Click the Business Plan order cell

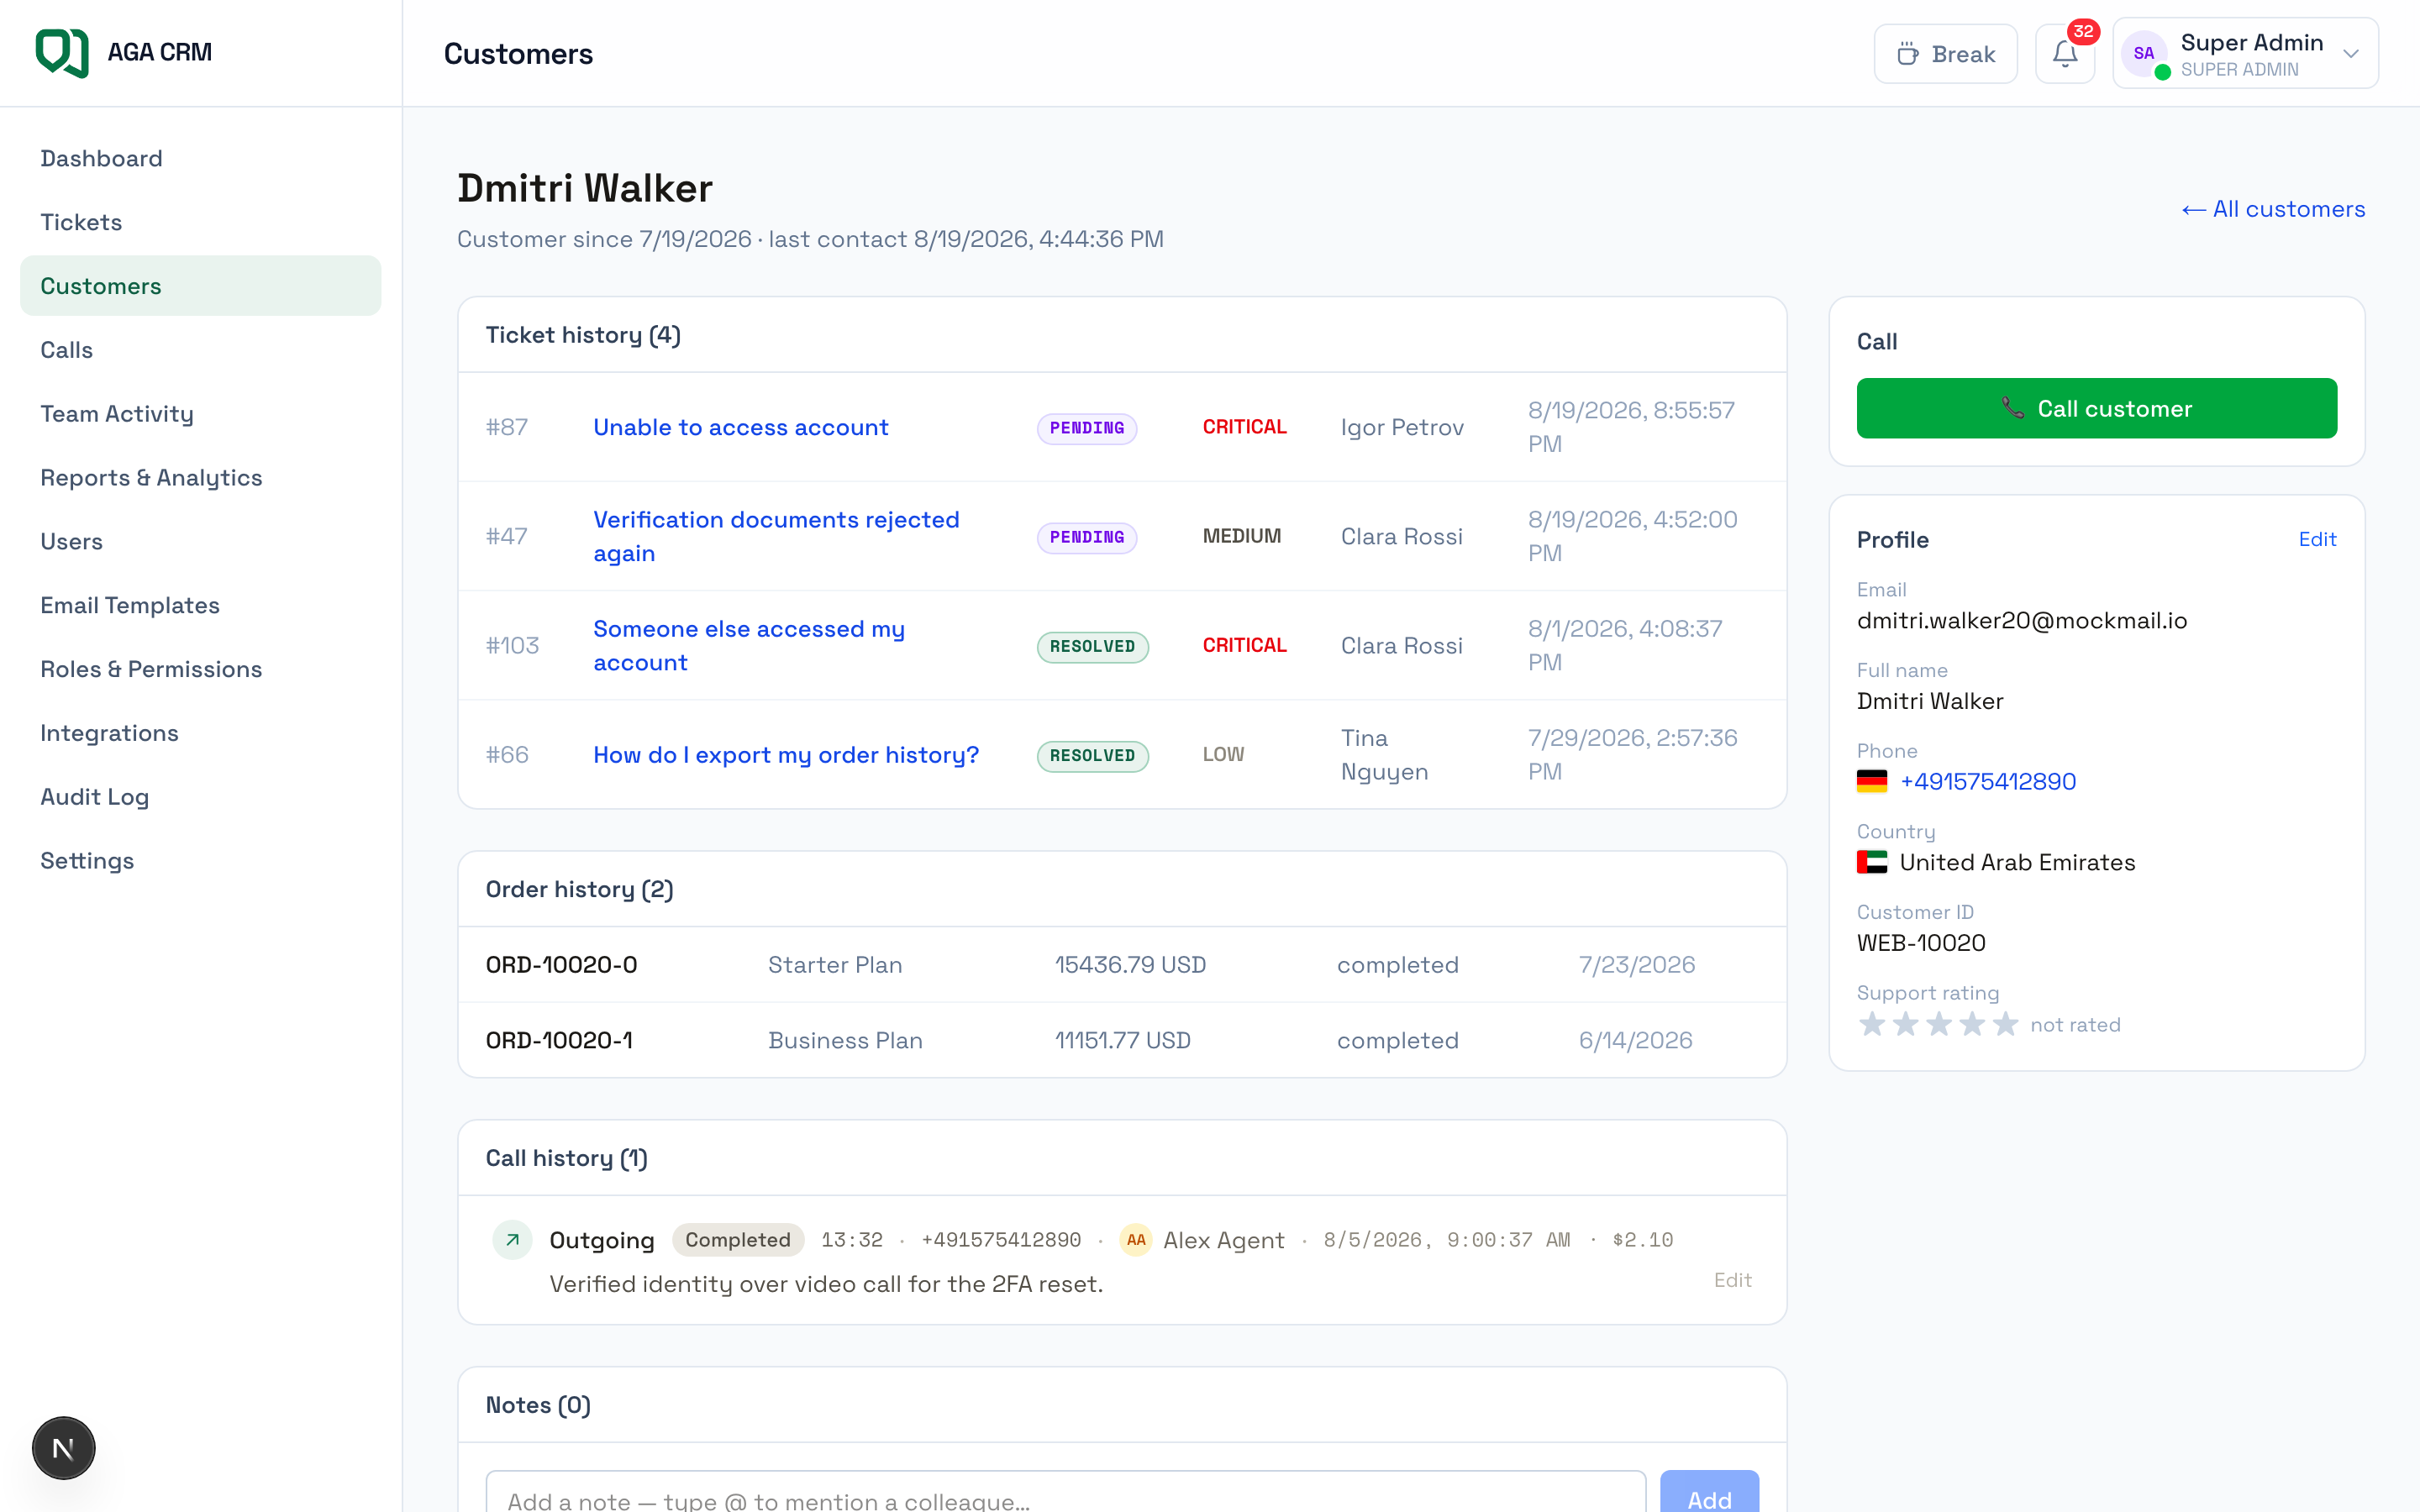[x=845, y=1040]
